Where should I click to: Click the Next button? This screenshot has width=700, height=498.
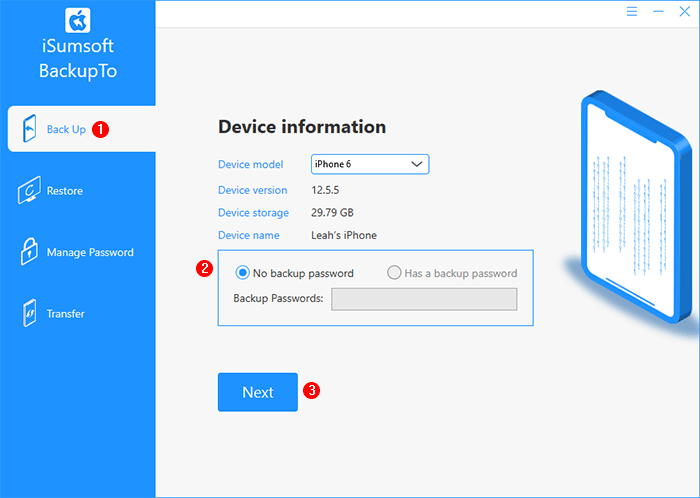pos(258,392)
